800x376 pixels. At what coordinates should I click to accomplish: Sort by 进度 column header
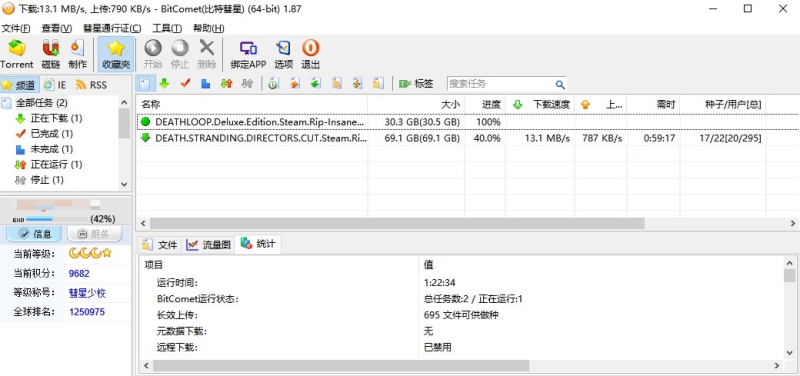(x=485, y=105)
